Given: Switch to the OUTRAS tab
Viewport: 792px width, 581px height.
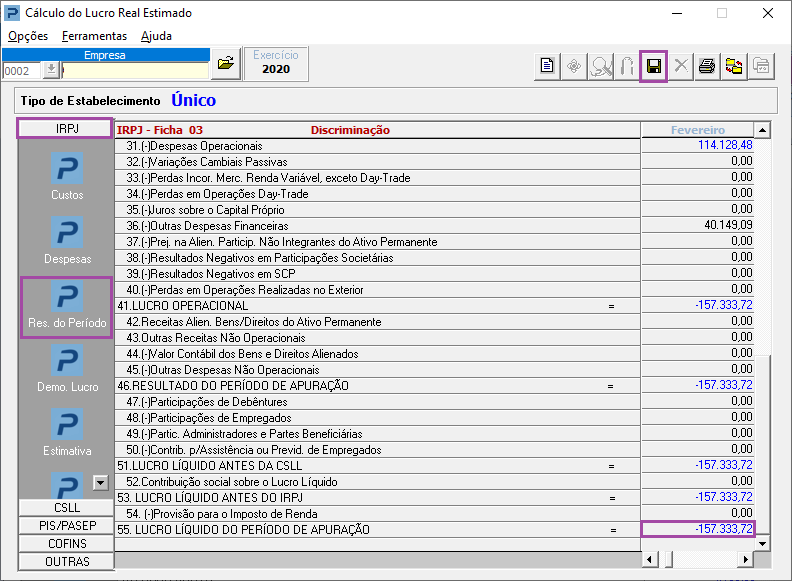Looking at the screenshot, I should (x=67, y=562).
